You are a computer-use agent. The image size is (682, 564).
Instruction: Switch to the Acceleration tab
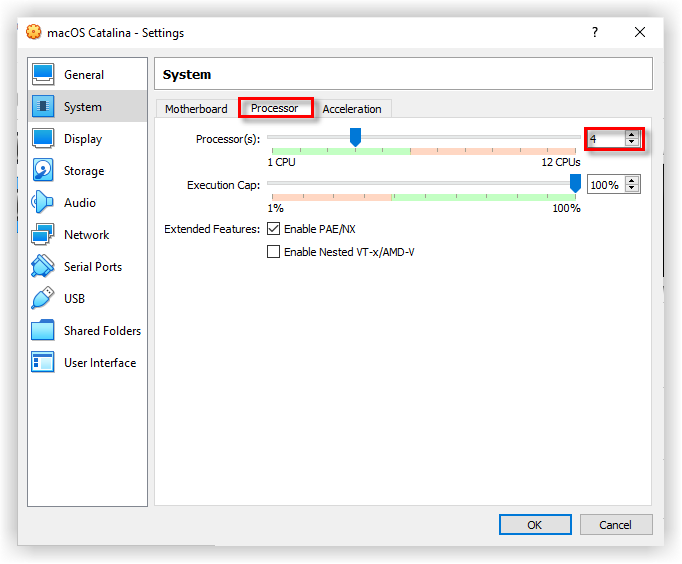pyautogui.click(x=352, y=109)
